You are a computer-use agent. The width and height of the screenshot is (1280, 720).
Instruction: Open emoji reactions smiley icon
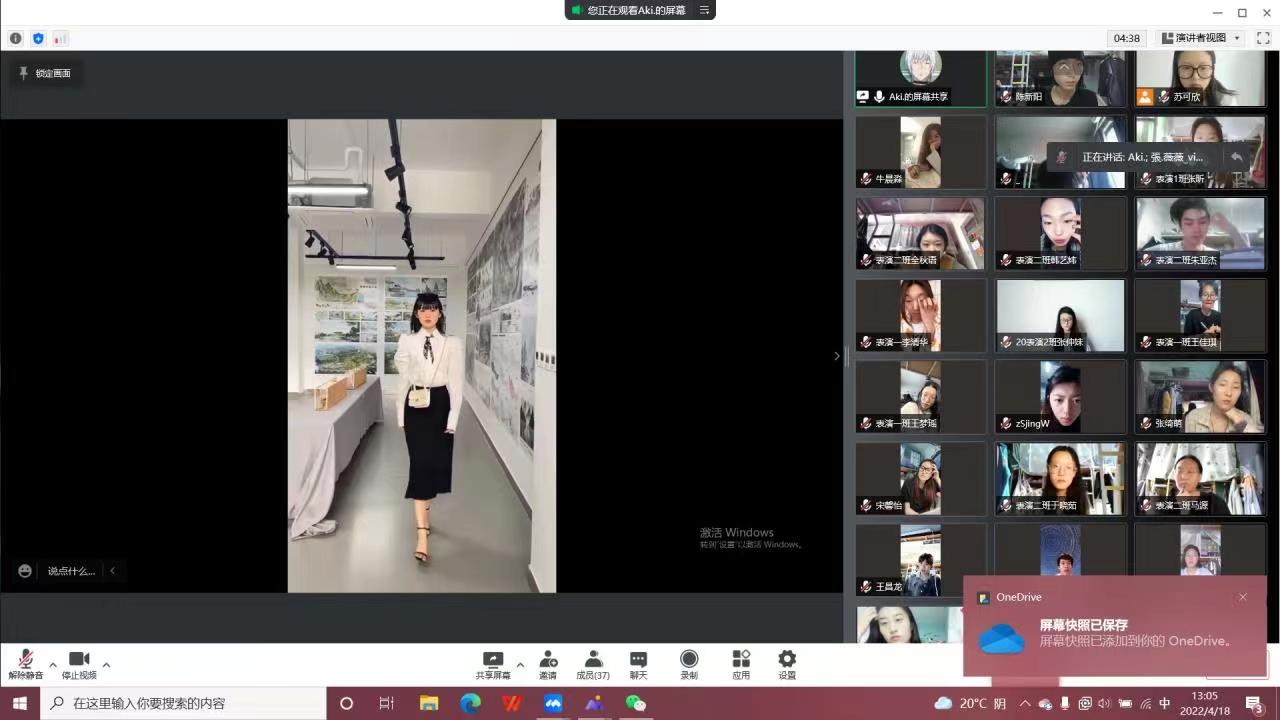(25, 571)
